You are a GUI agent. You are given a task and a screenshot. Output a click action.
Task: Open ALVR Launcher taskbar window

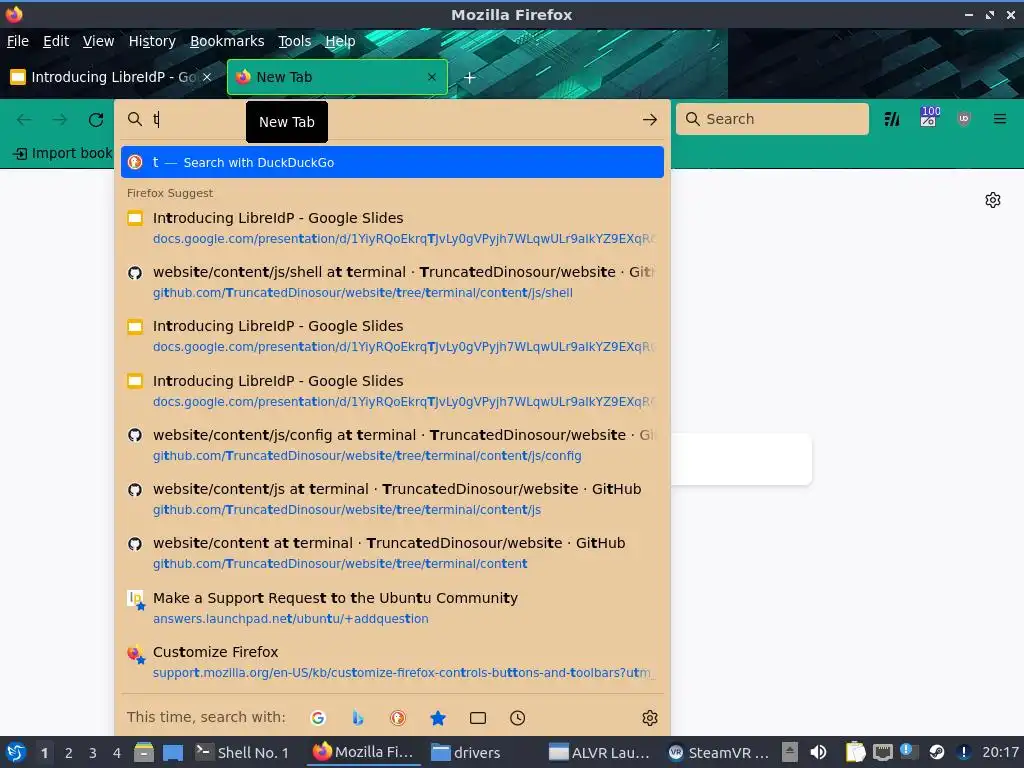coord(600,752)
